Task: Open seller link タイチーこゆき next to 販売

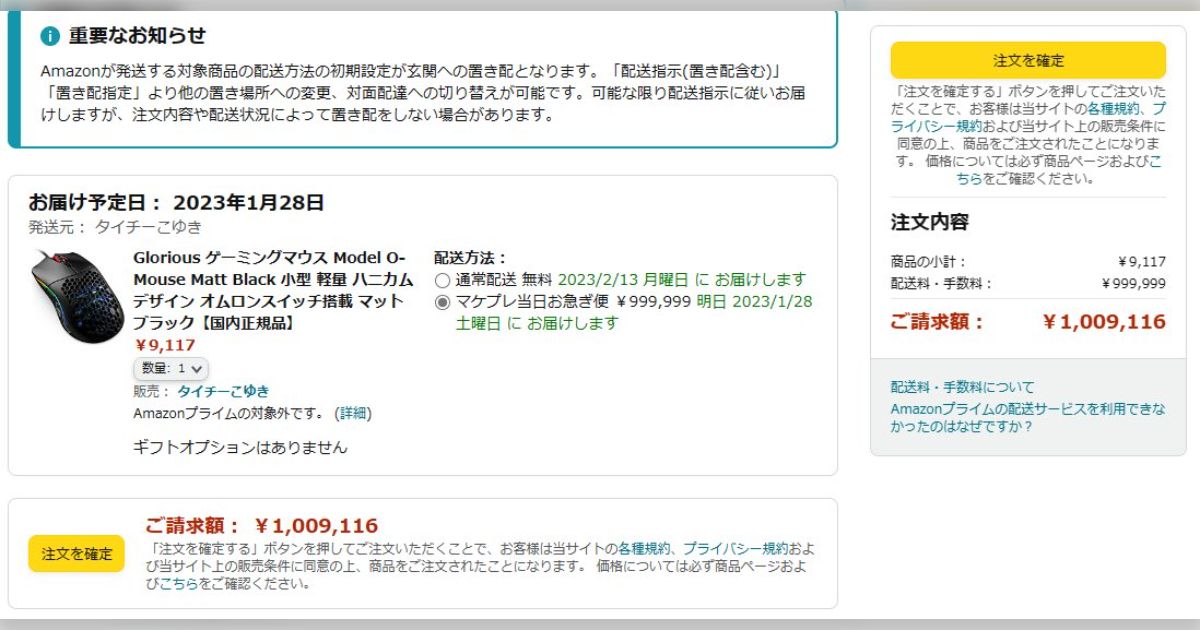Action: (223, 391)
